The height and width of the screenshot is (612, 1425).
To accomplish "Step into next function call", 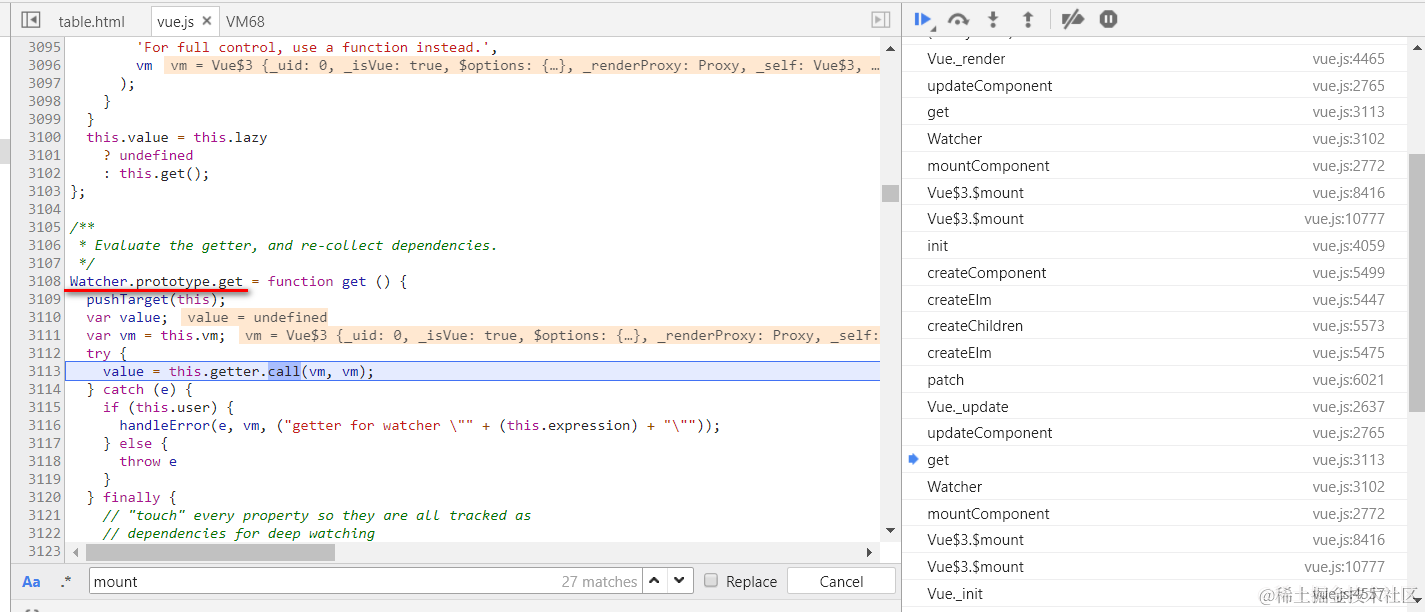I will click(x=993, y=19).
